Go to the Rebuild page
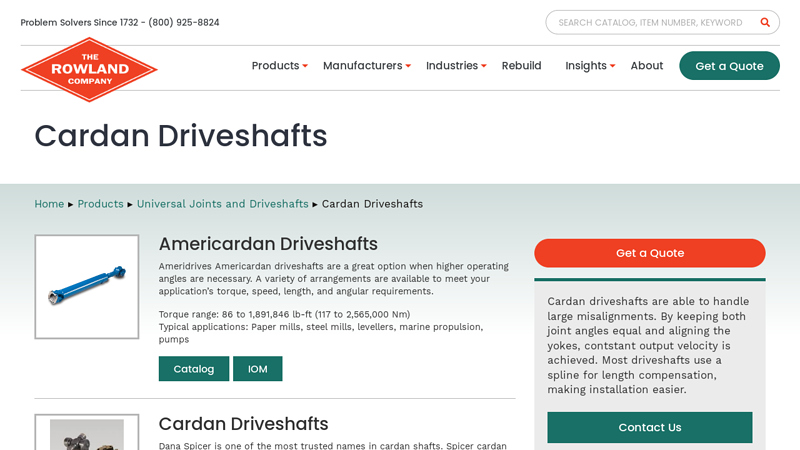 click(x=521, y=66)
